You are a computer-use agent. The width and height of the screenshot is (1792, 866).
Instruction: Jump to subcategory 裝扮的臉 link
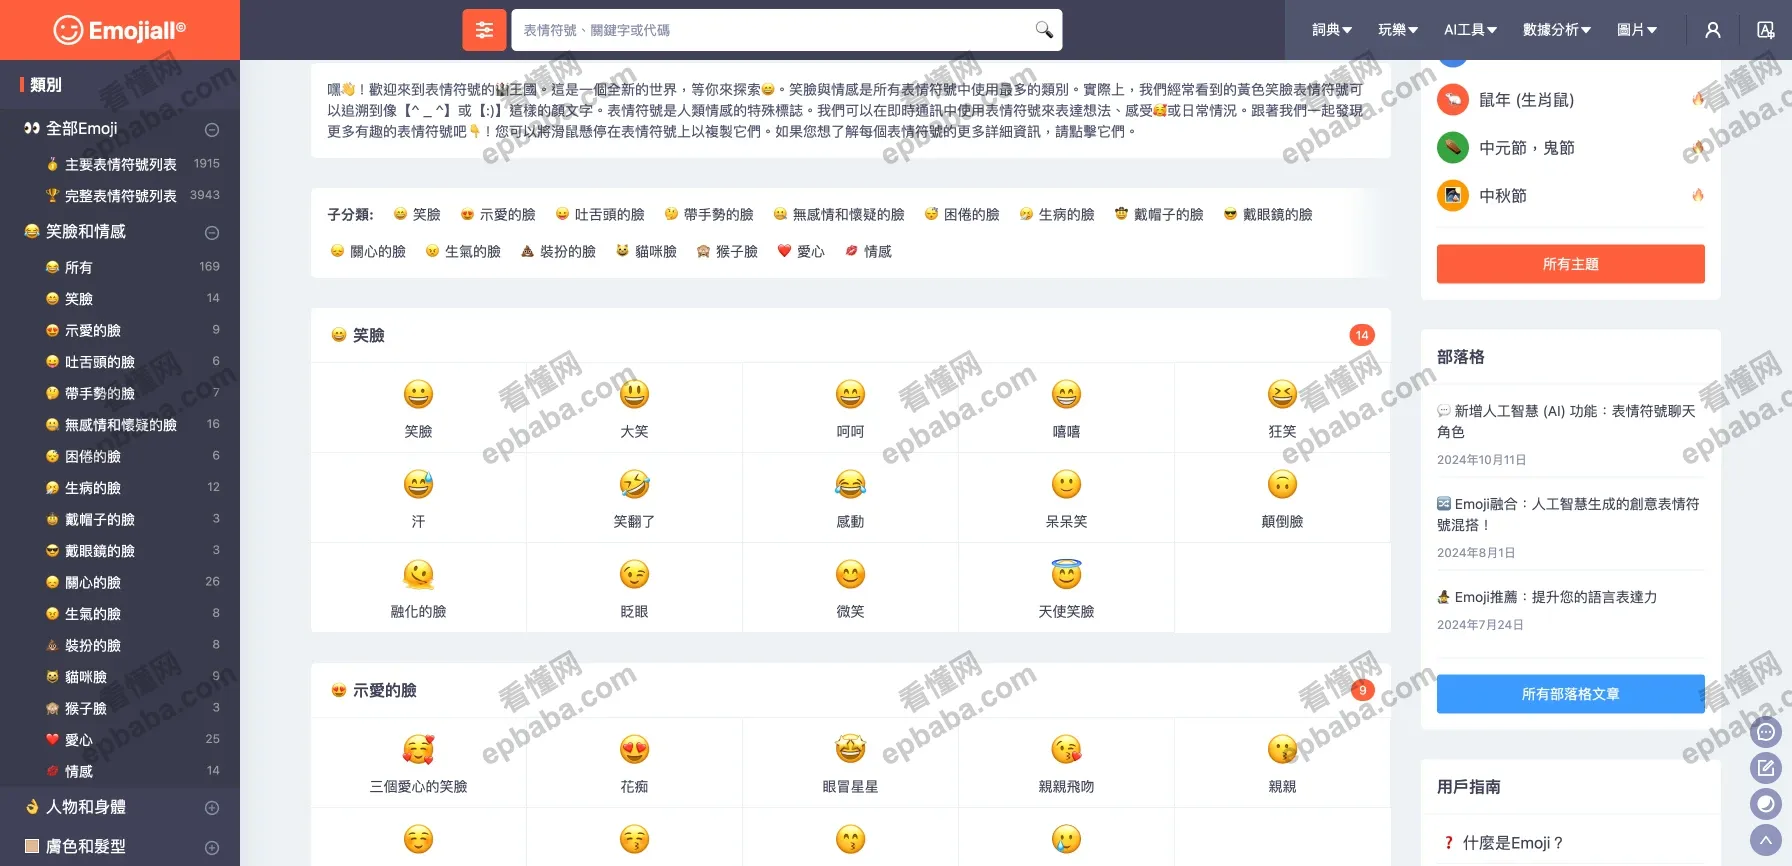pyautogui.click(x=557, y=251)
